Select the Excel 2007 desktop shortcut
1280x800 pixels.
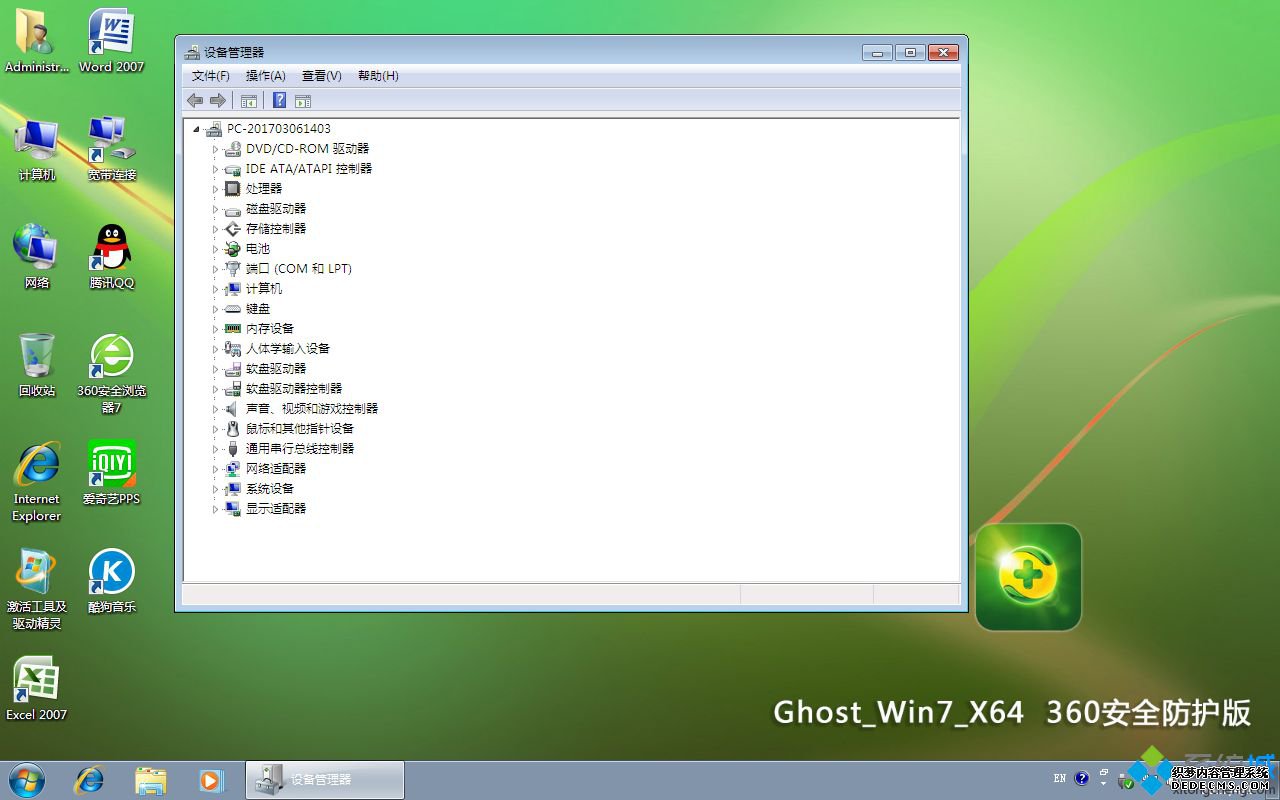(37, 689)
